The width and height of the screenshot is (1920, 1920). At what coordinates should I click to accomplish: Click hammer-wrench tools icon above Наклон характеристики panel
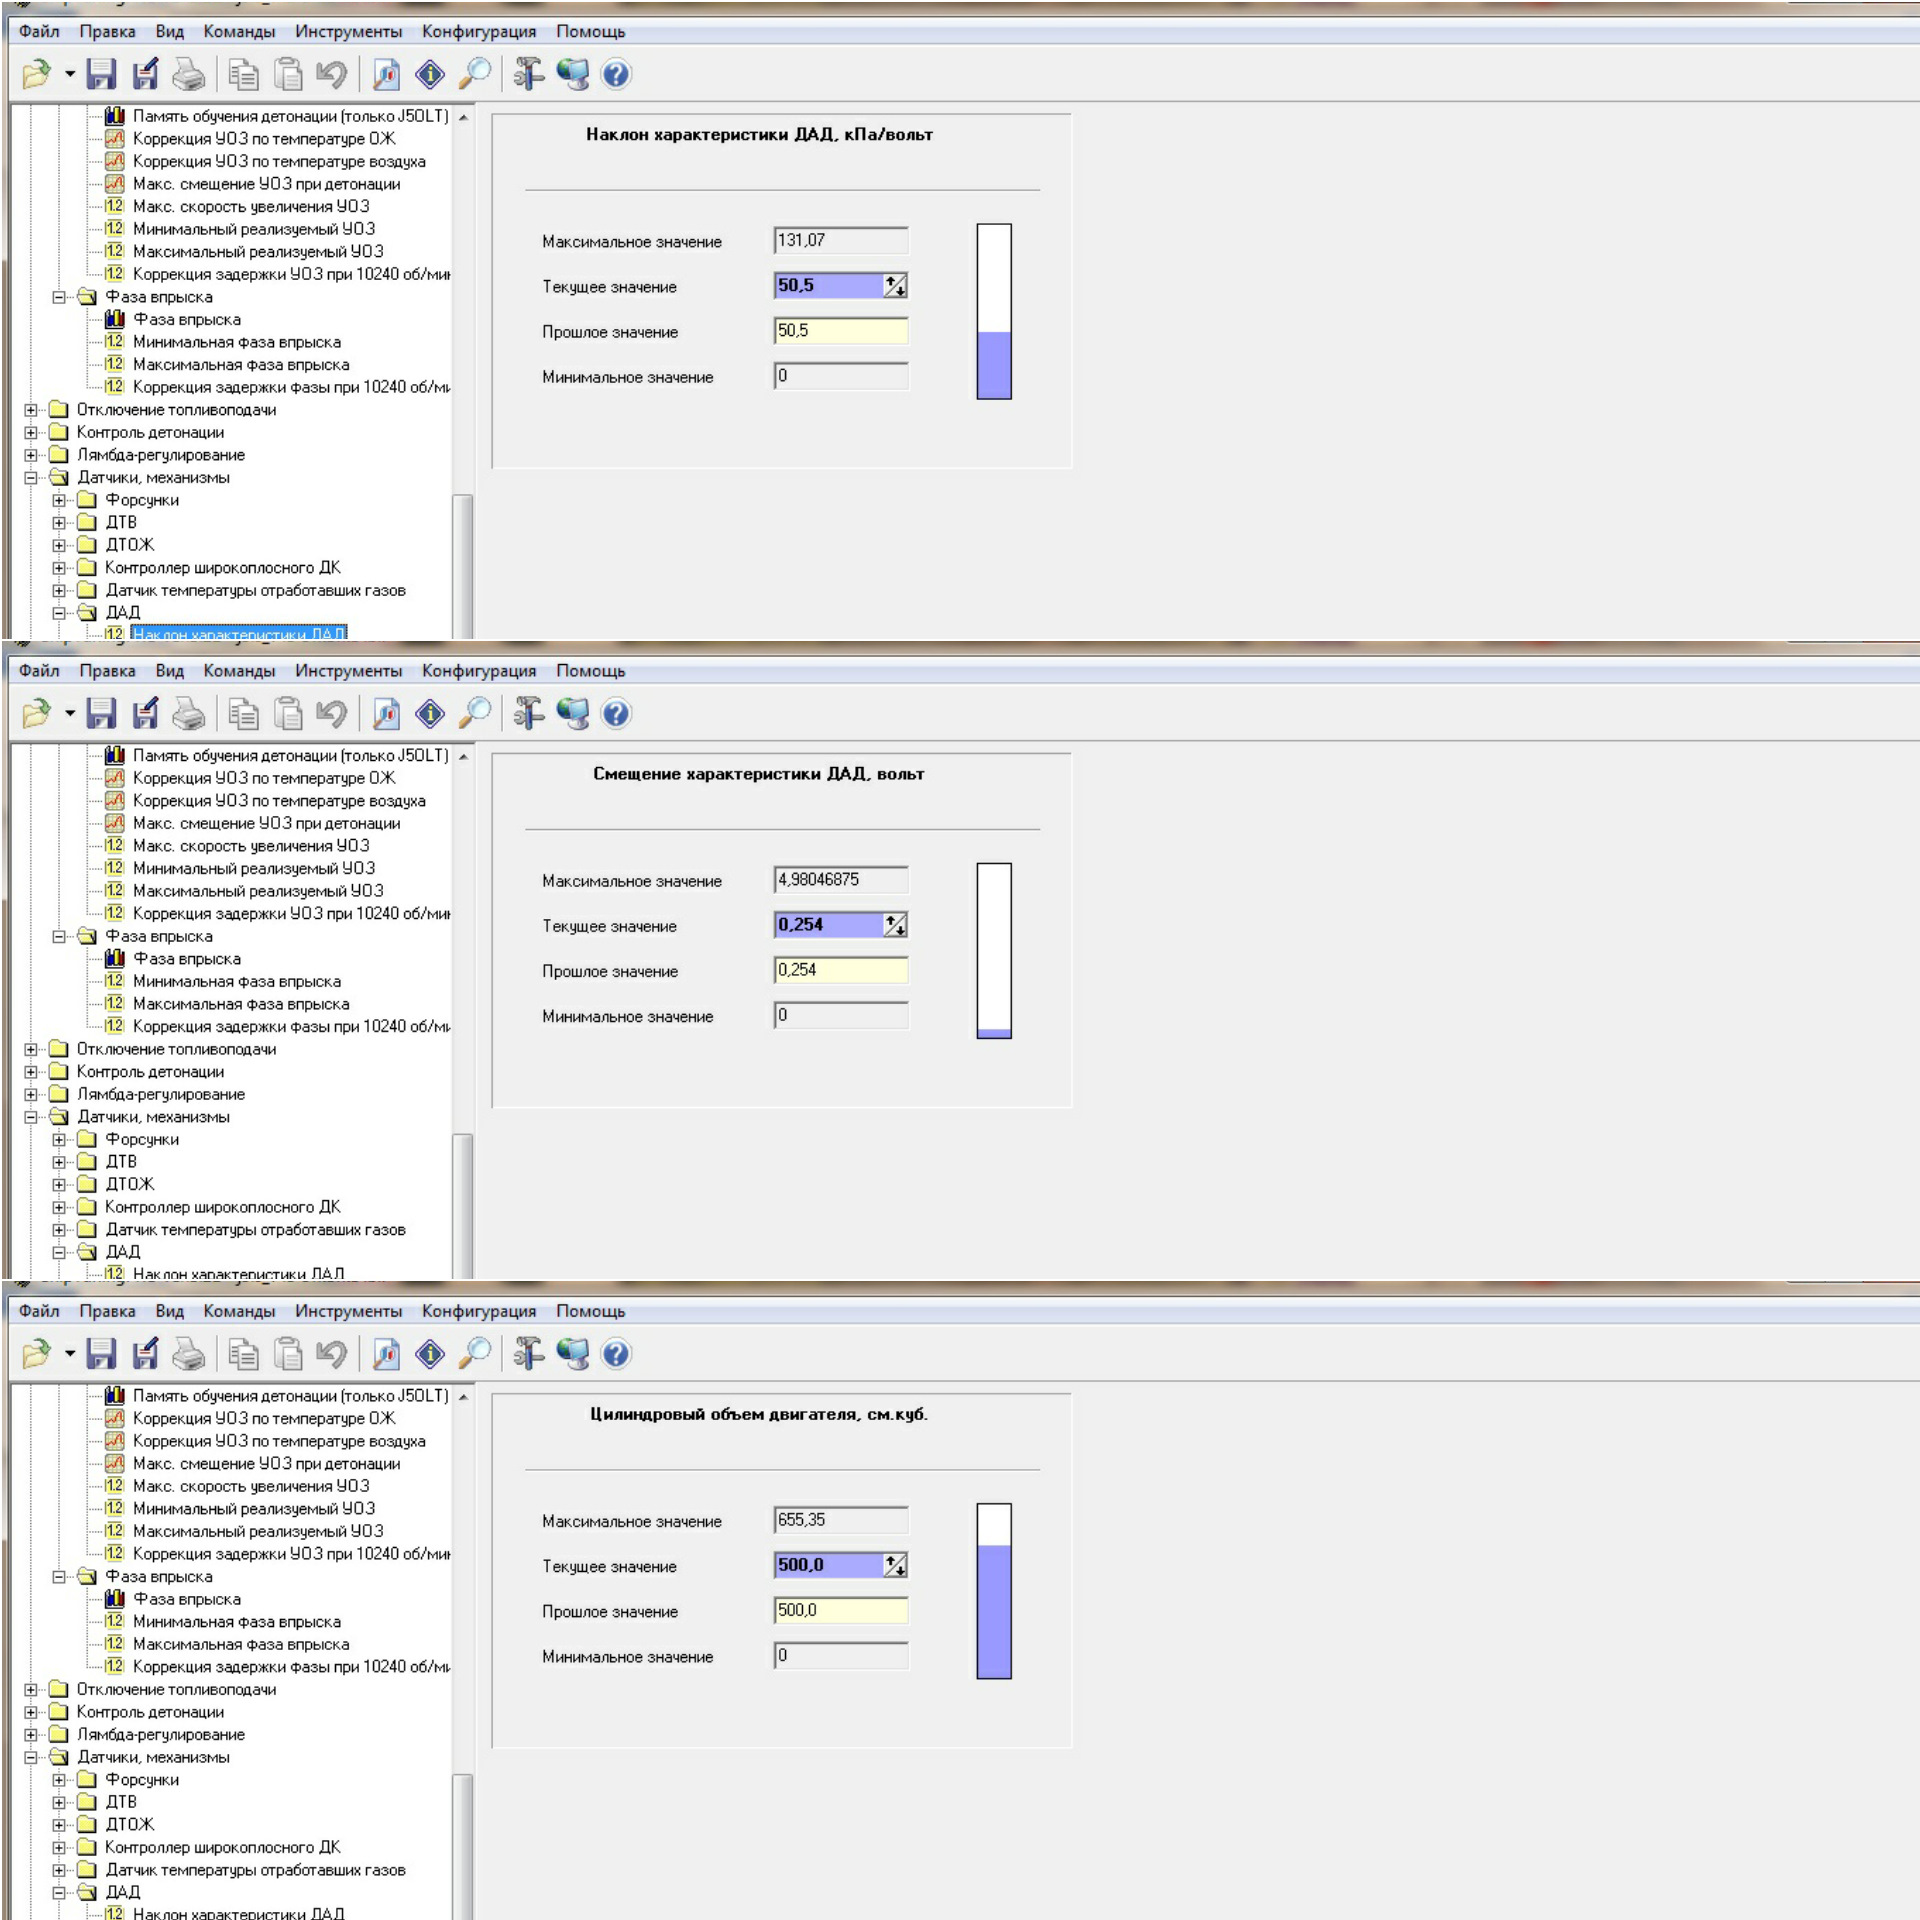[528, 74]
